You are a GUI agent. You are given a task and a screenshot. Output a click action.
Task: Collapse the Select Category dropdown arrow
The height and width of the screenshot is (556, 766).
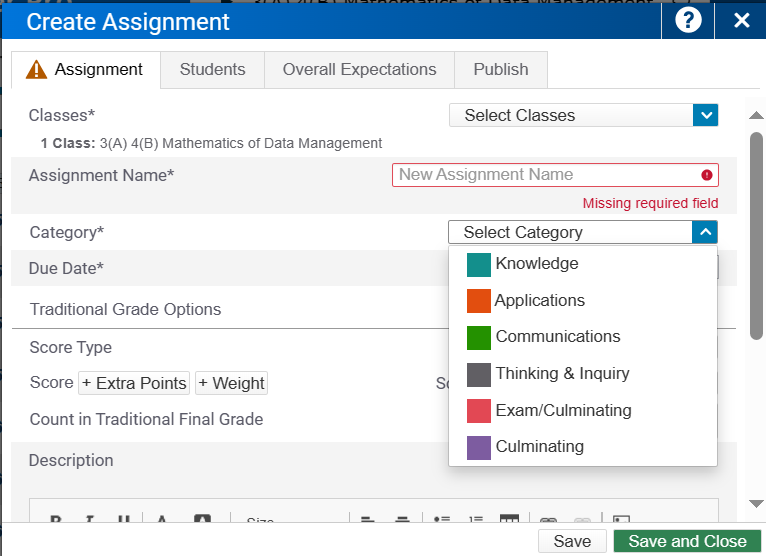click(705, 232)
